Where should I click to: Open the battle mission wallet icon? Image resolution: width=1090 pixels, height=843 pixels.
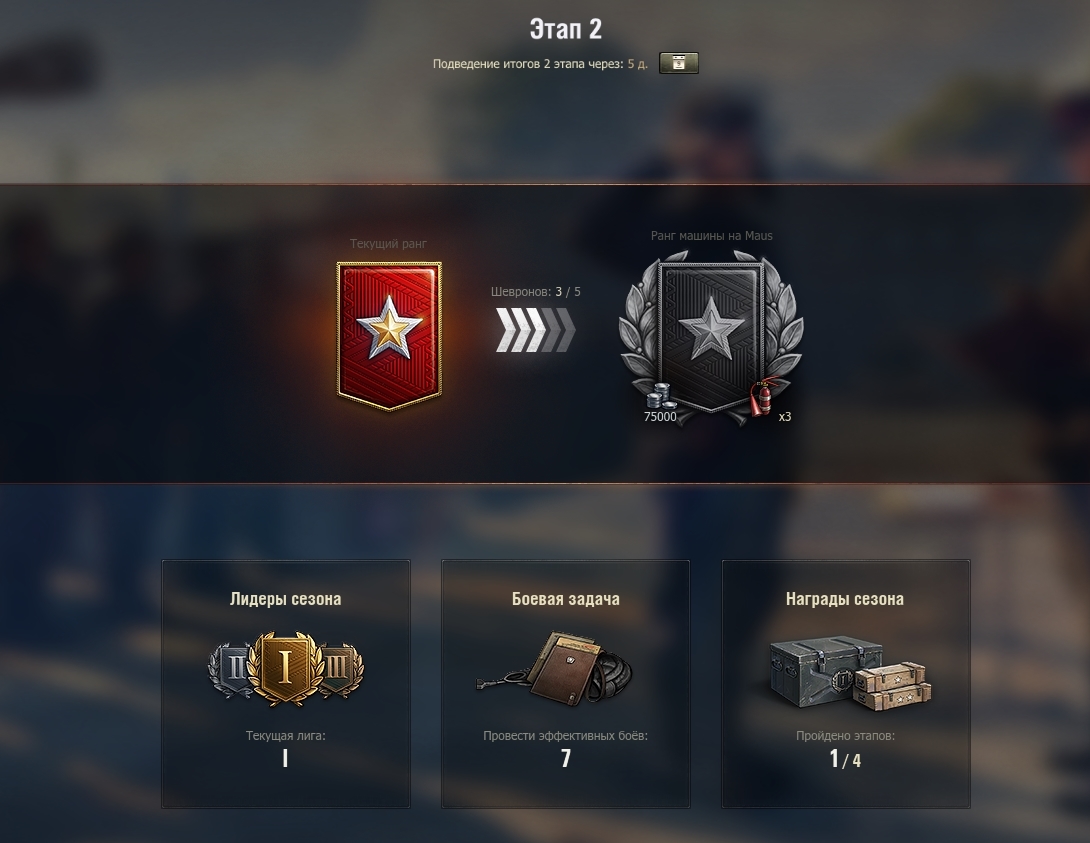[555, 669]
